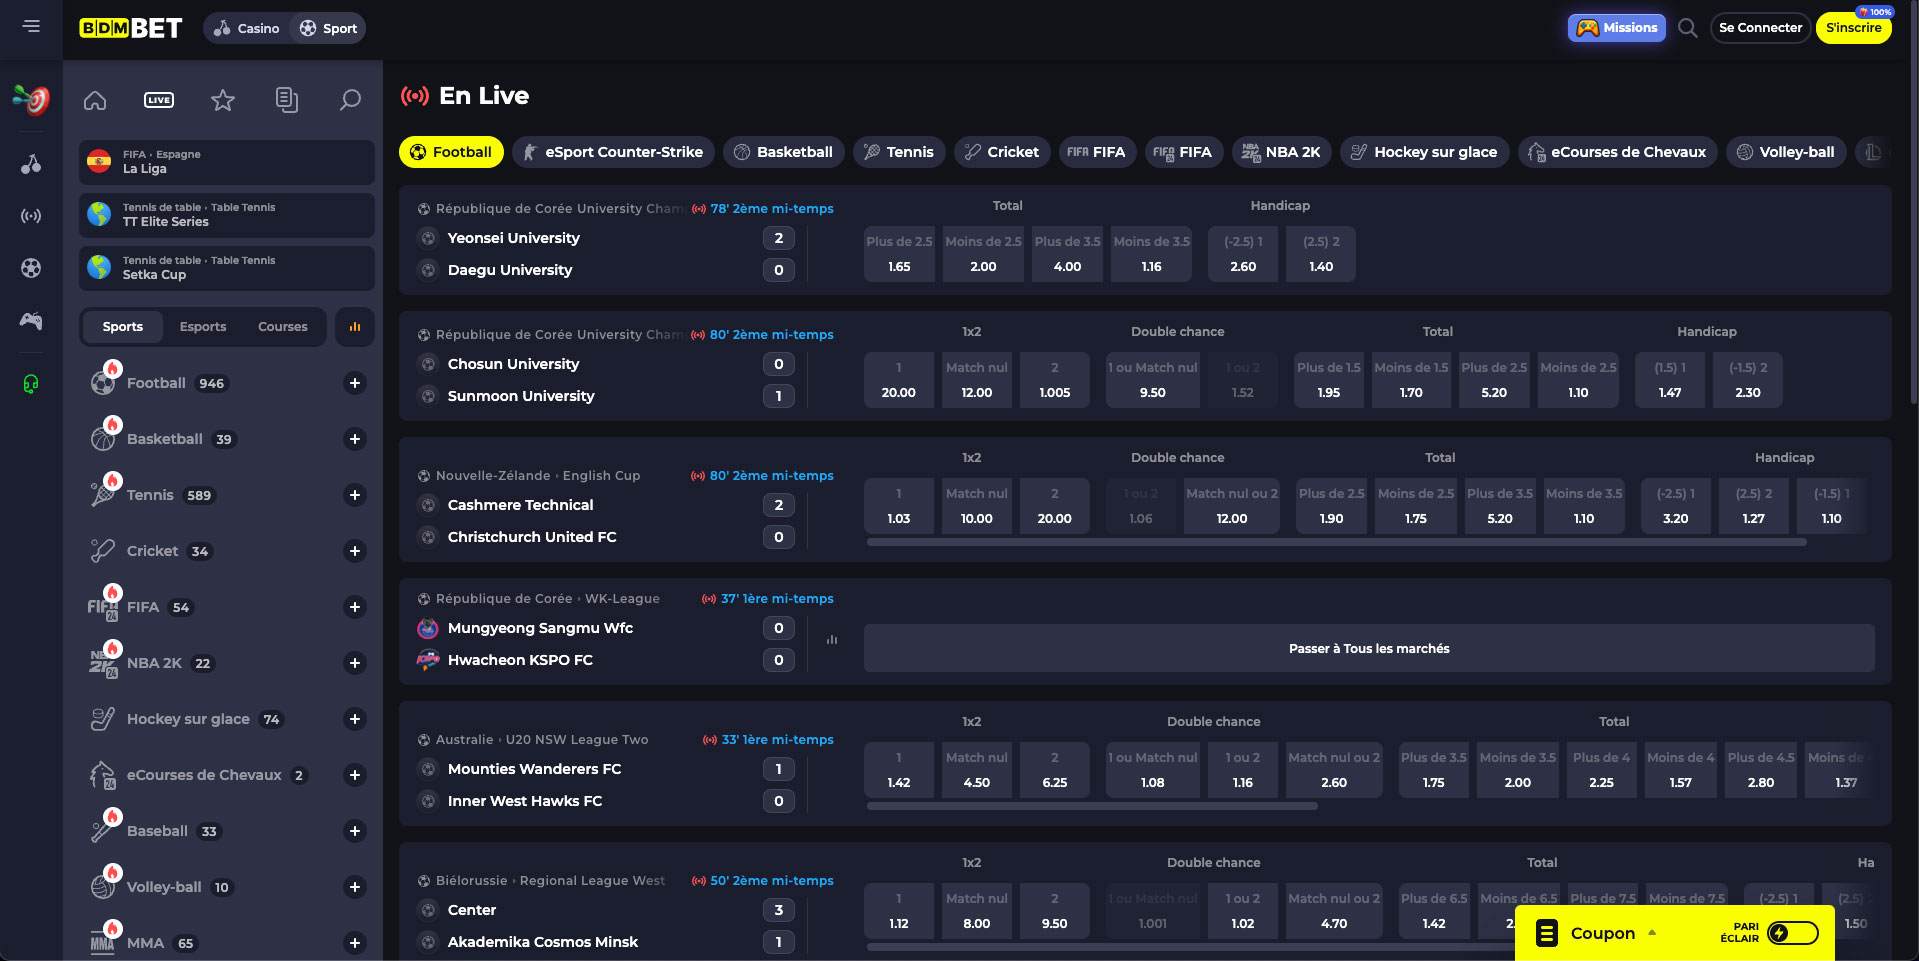1919x961 pixels.
Task: Select the darts target logo icon
Action: 30,100
